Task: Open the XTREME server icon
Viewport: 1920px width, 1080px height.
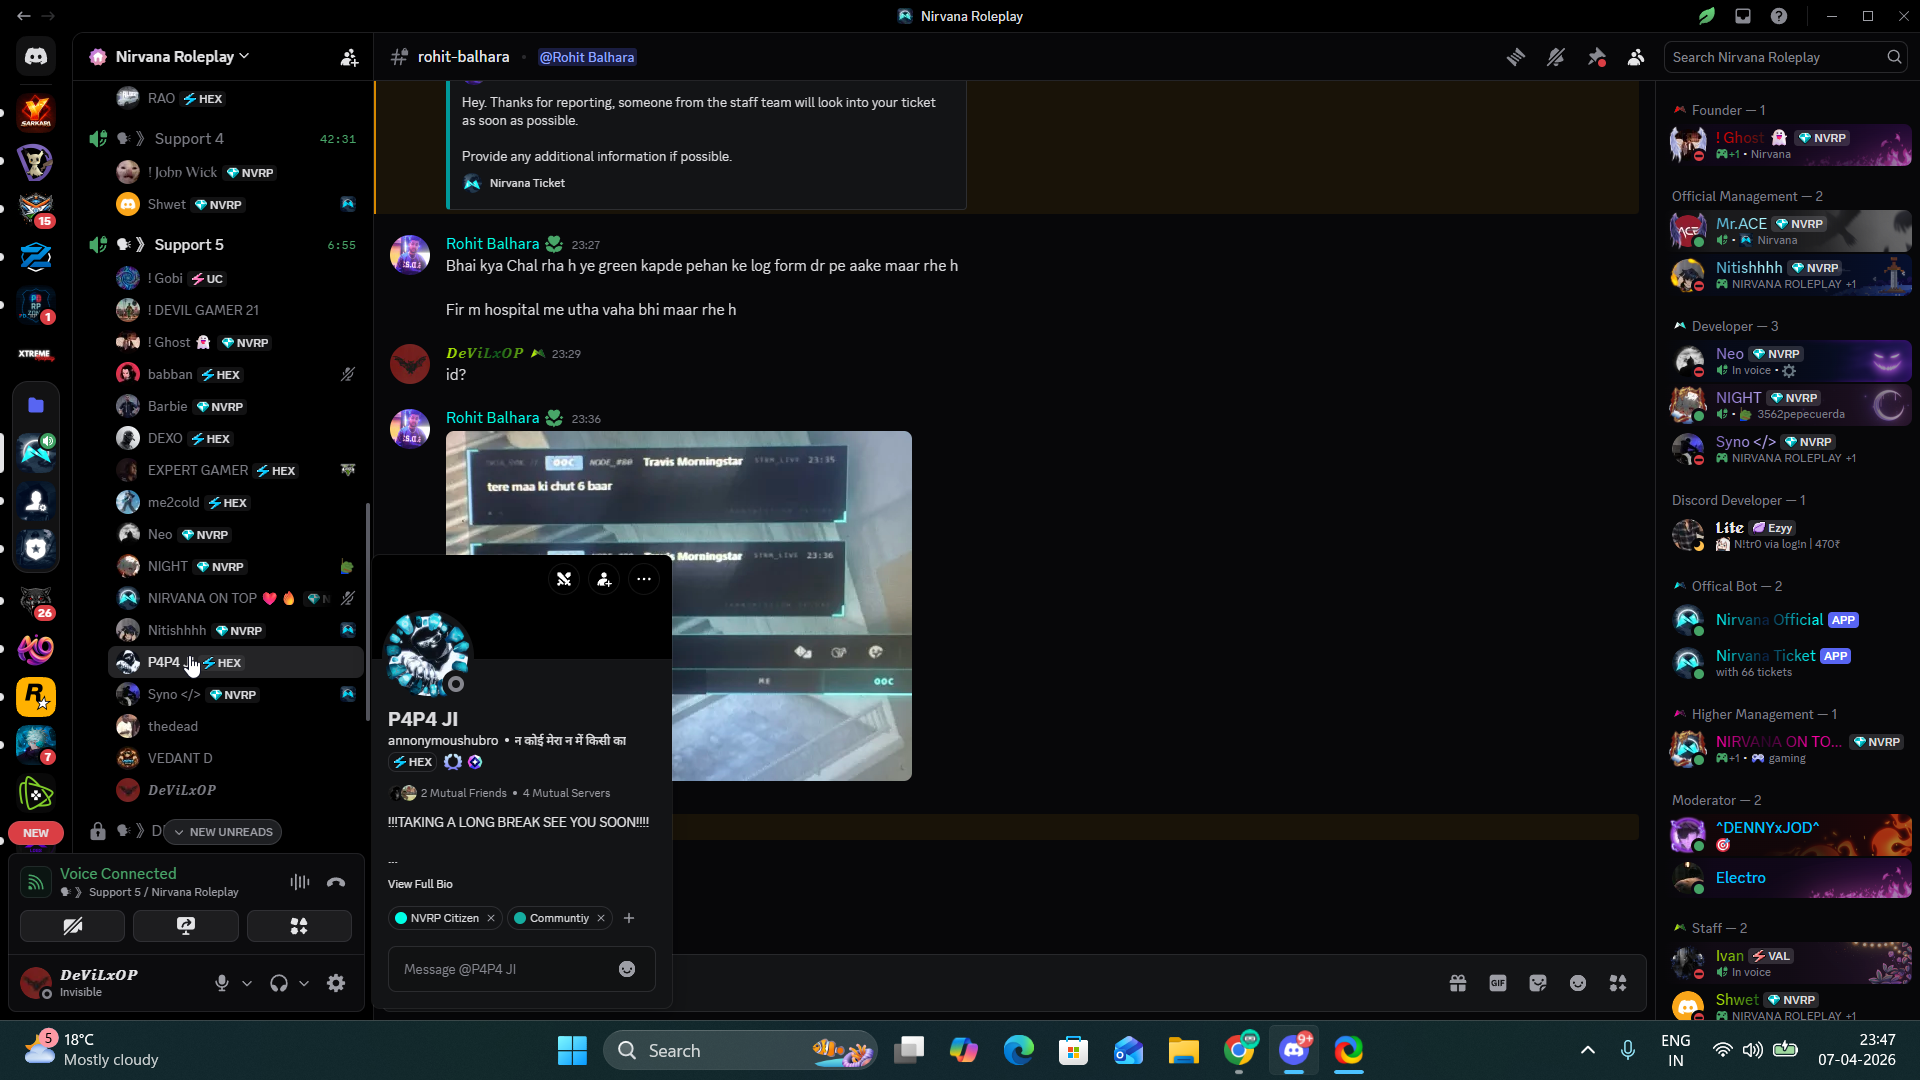Action: (x=36, y=354)
